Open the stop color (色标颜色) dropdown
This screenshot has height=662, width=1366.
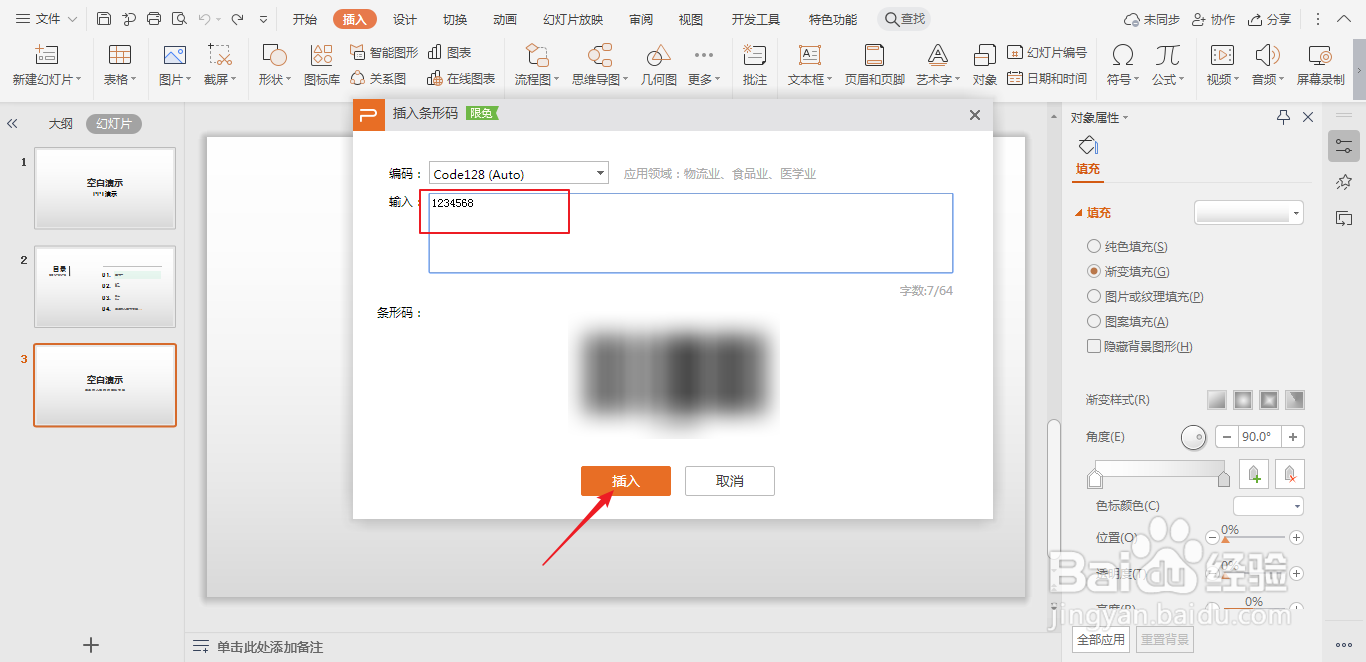[1268, 506]
